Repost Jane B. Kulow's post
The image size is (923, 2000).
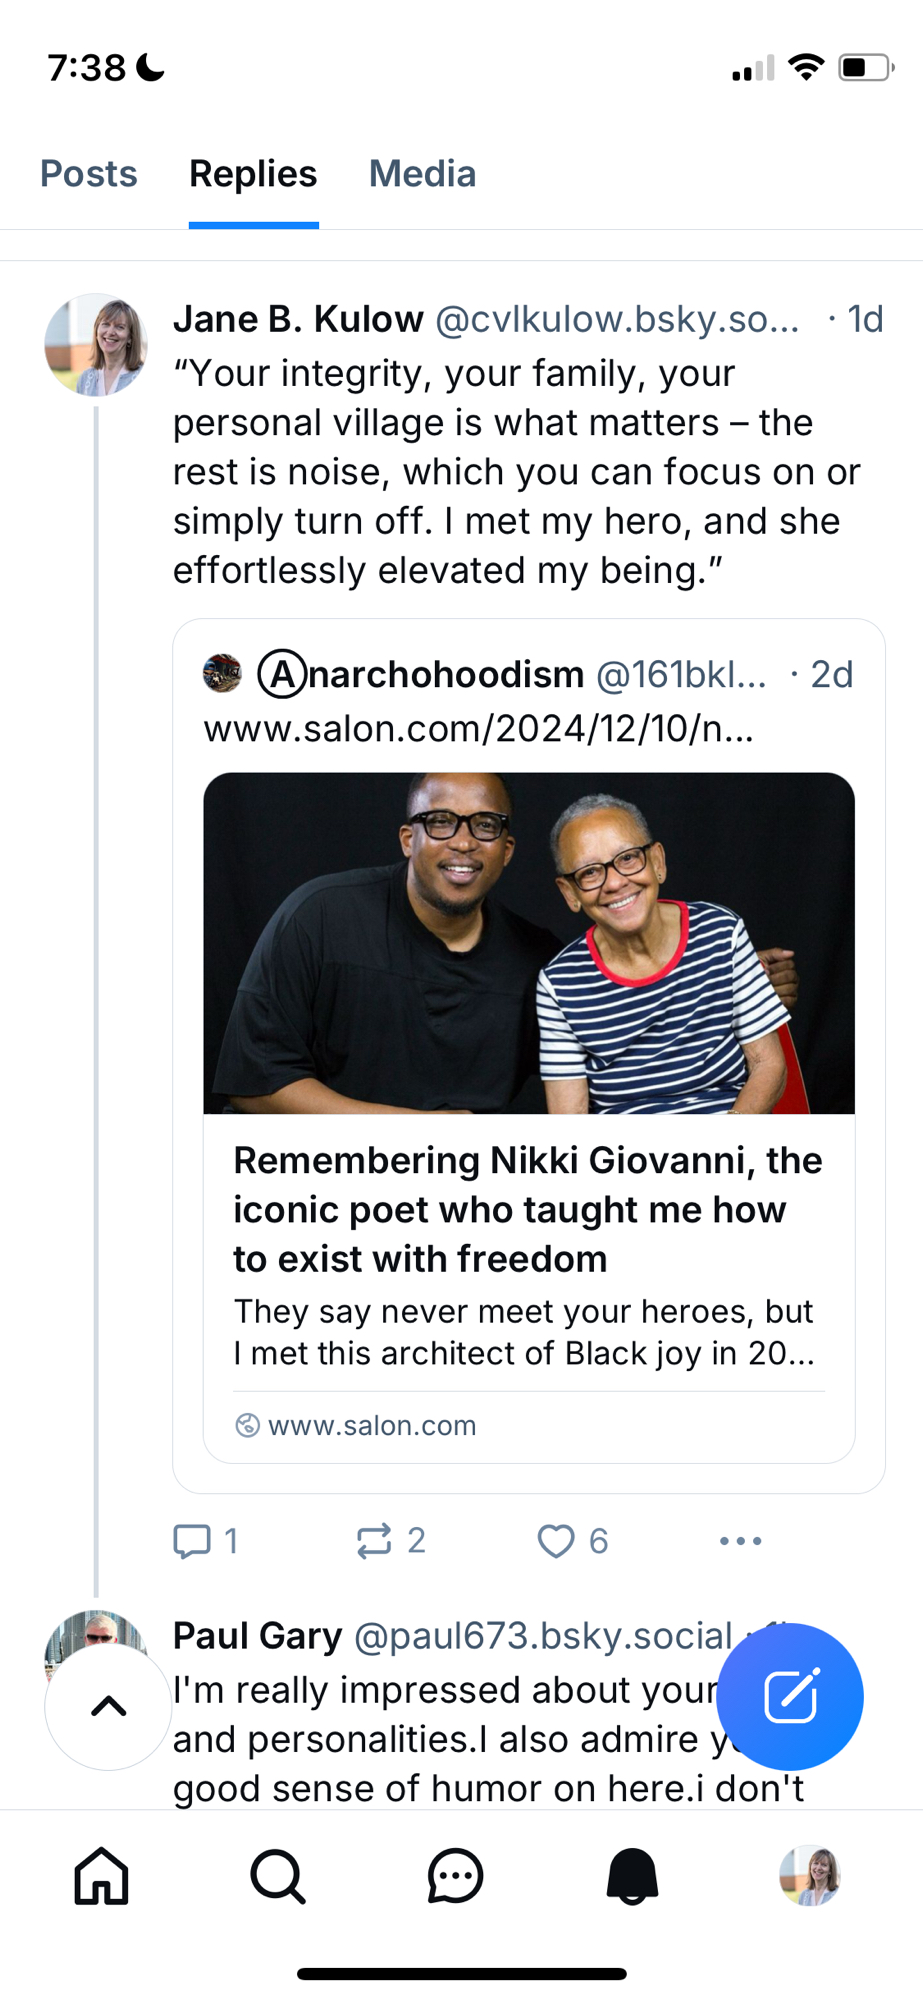374,1541
